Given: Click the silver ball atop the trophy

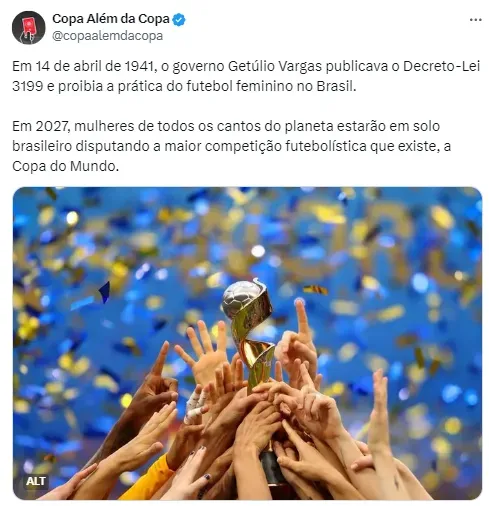Looking at the screenshot, I should [239, 298].
